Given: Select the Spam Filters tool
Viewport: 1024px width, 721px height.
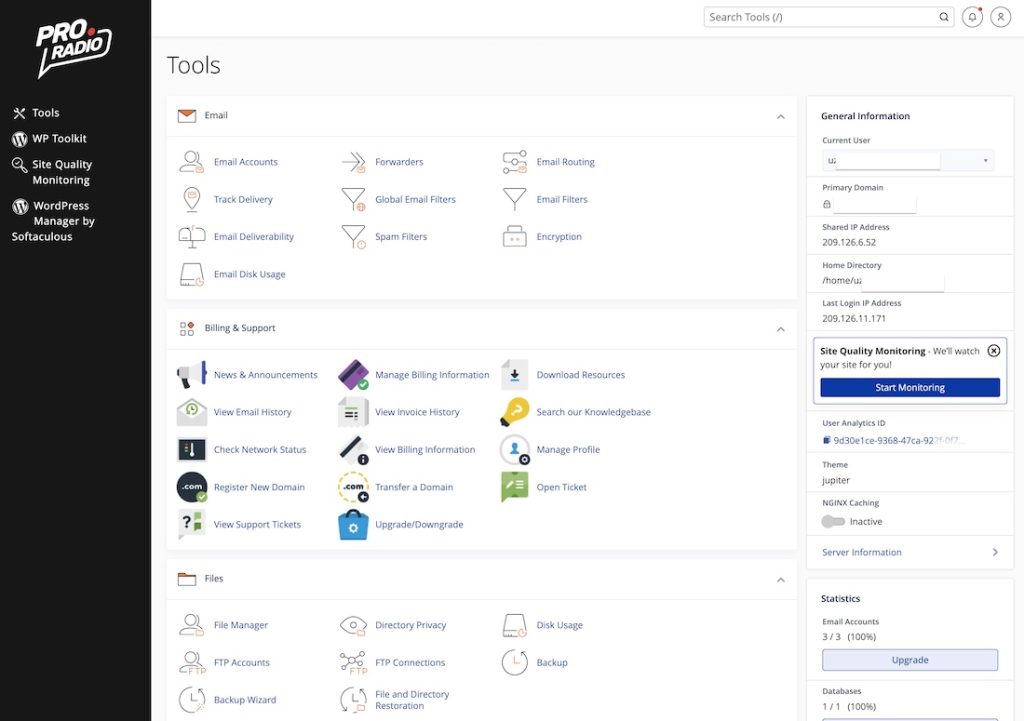Looking at the screenshot, I should (401, 236).
